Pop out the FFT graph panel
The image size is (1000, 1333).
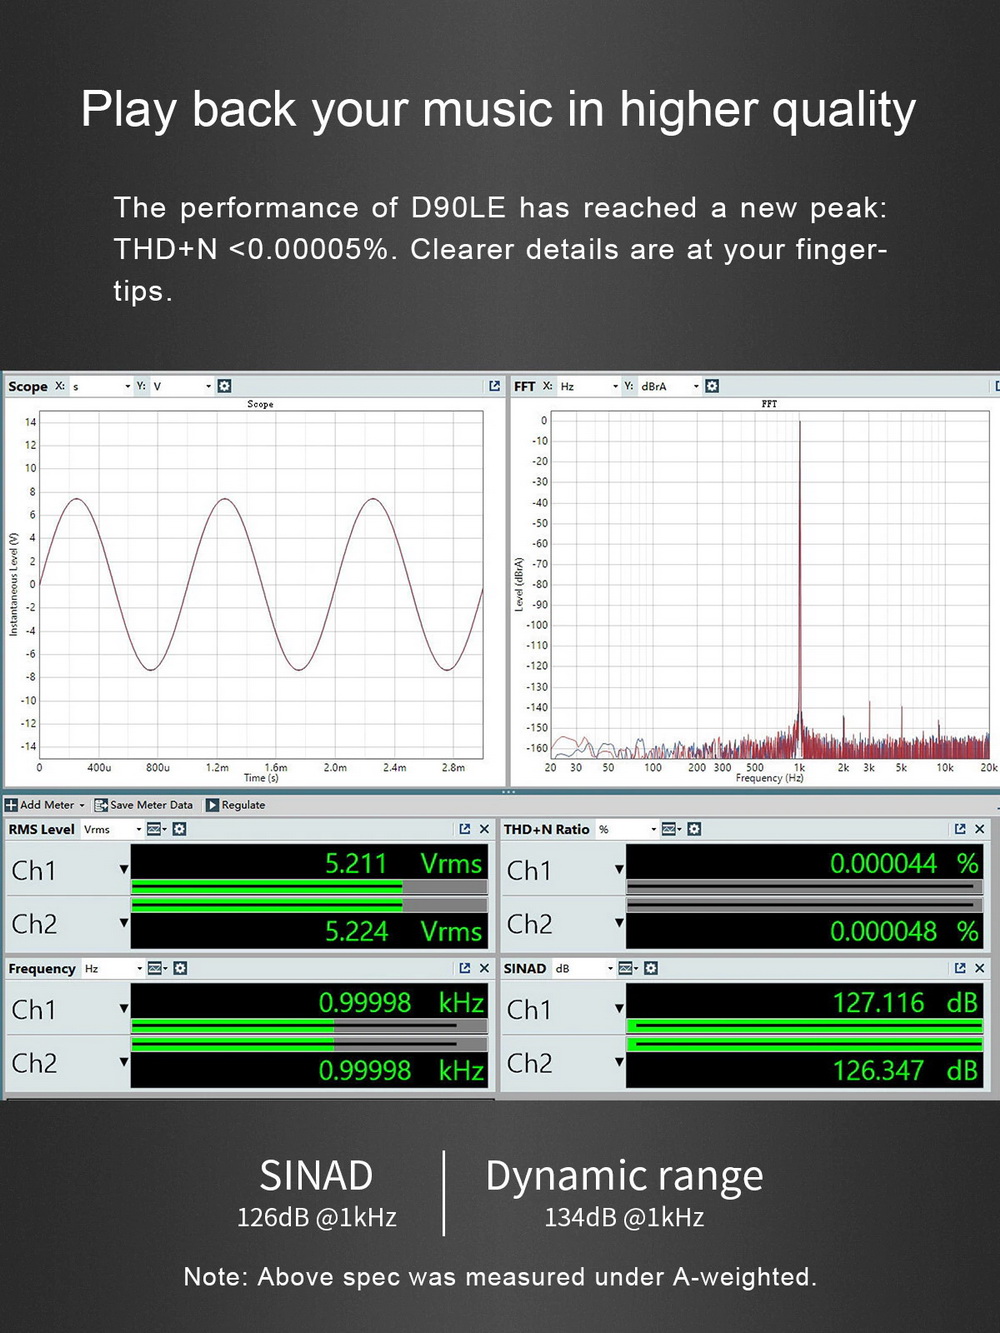point(996,386)
